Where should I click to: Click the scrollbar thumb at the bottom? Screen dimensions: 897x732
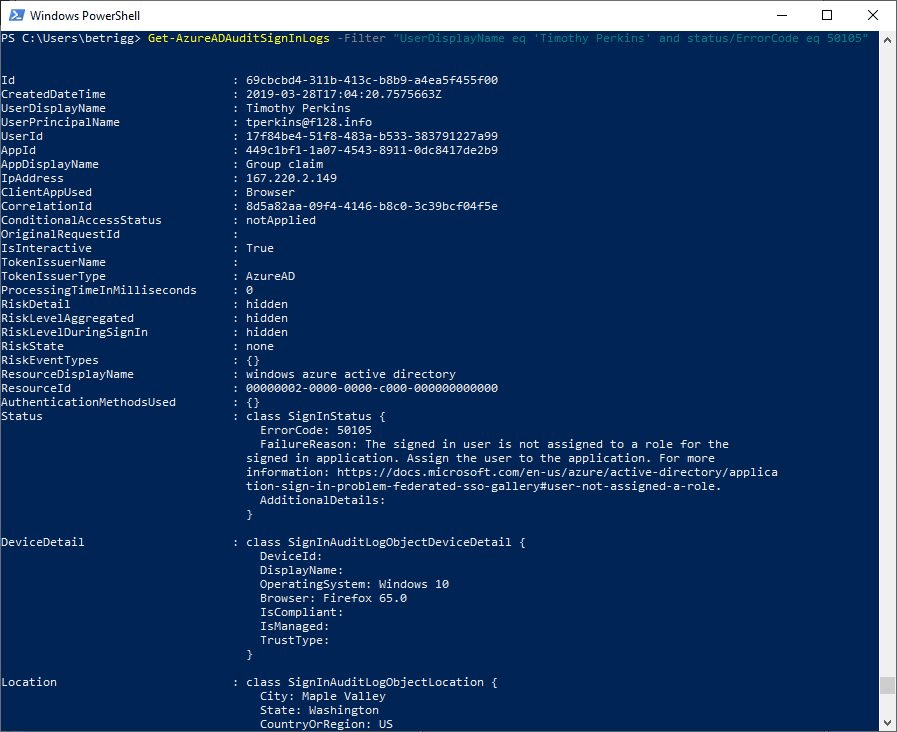point(885,687)
